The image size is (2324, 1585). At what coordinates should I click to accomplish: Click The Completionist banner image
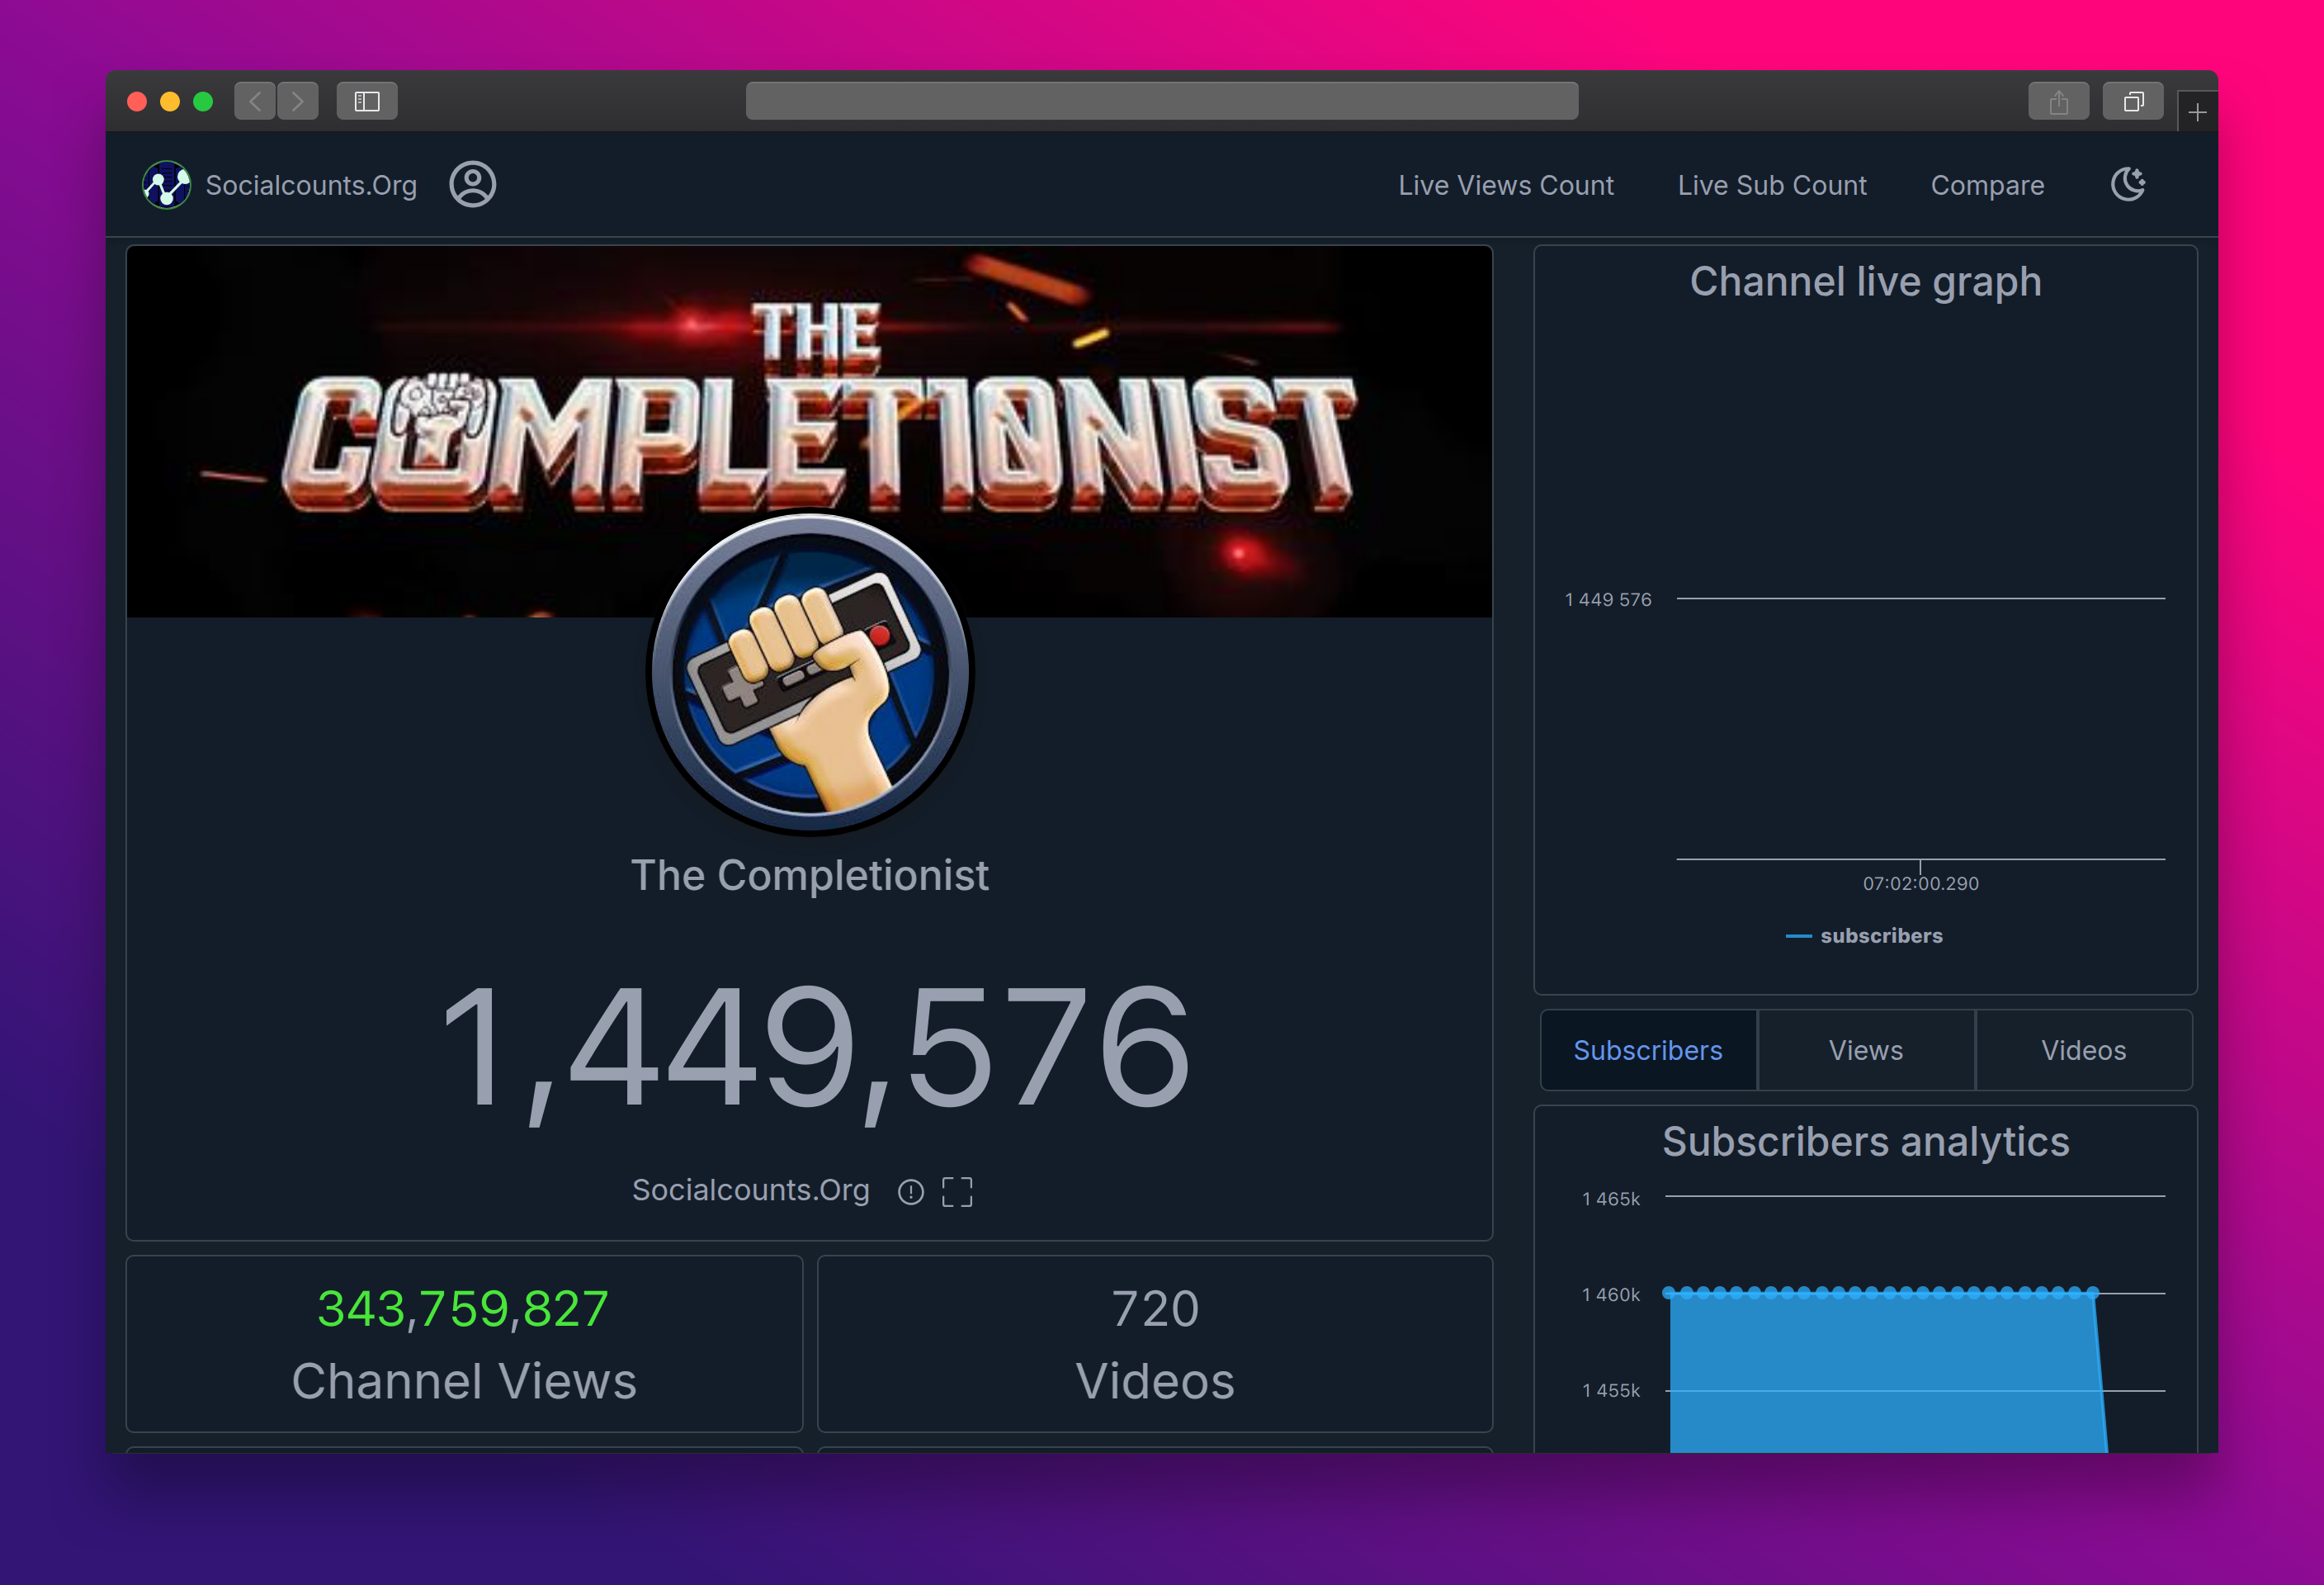(x=809, y=432)
